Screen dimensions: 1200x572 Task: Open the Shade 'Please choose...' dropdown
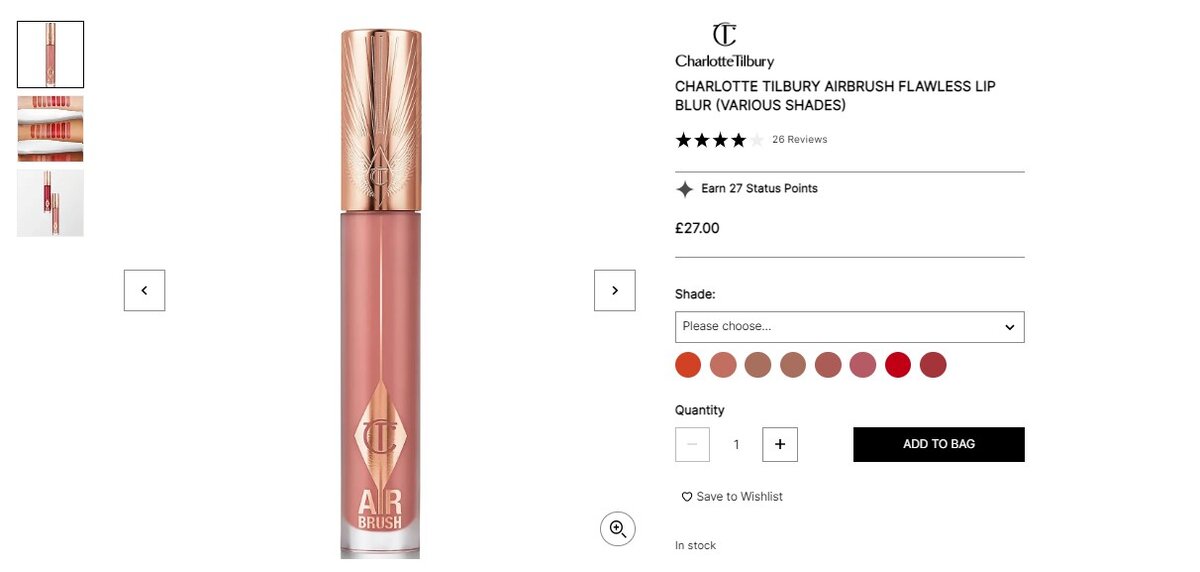850,327
